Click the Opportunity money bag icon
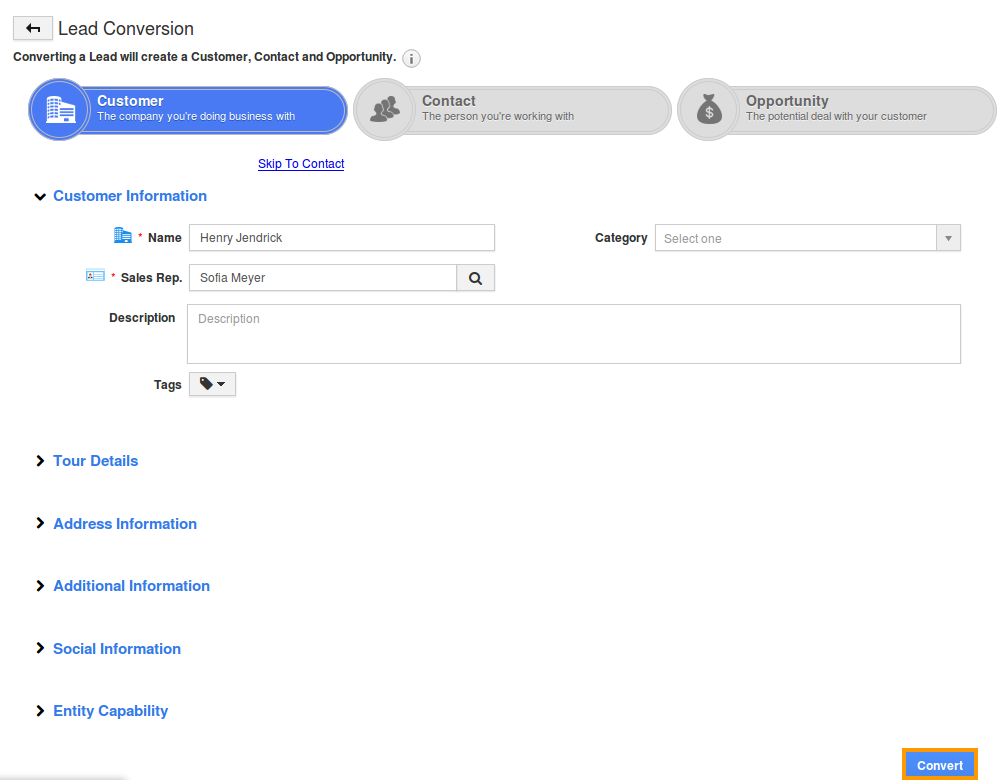 click(x=708, y=109)
